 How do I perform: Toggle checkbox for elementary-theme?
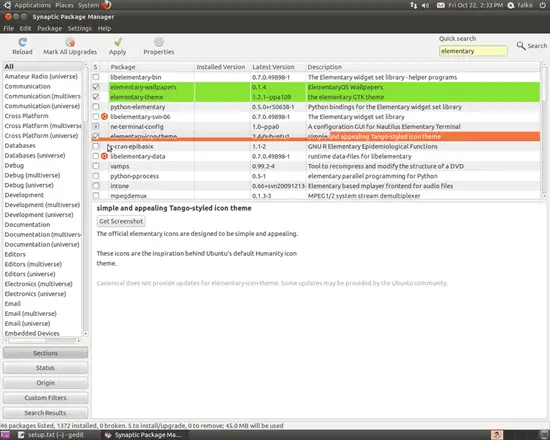[96, 96]
